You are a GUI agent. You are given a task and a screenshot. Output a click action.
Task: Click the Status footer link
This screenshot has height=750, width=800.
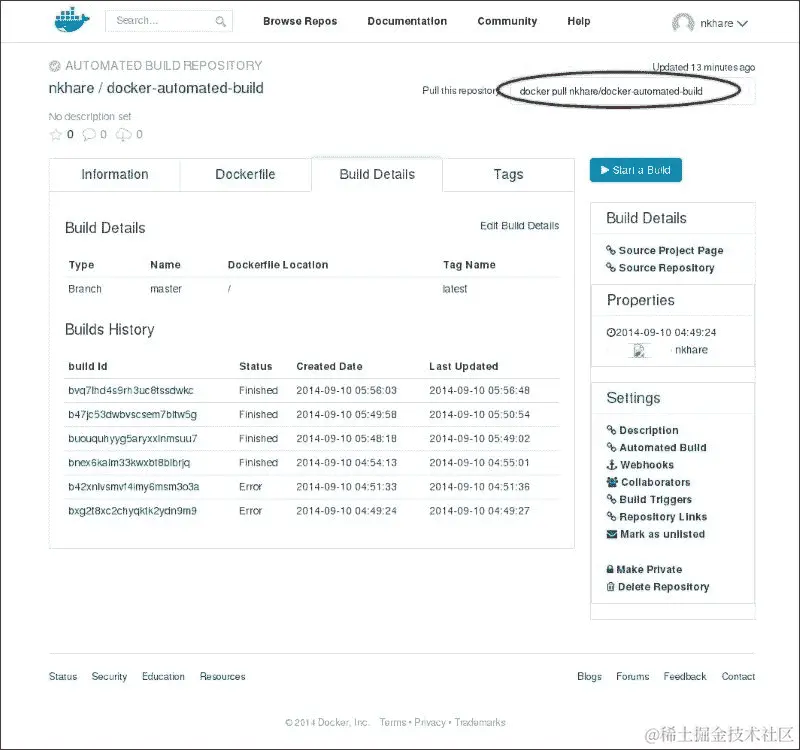63,677
